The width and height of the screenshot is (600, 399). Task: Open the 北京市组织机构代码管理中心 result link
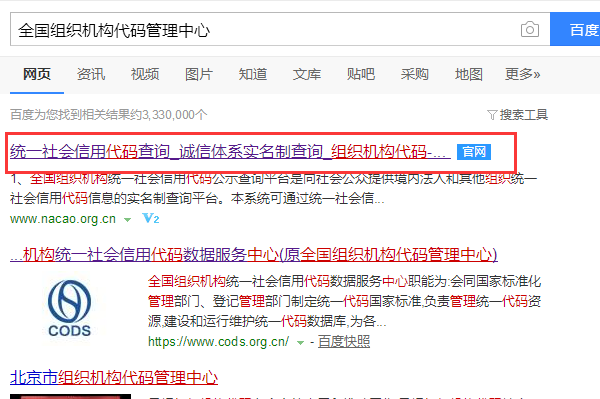(x=114, y=378)
